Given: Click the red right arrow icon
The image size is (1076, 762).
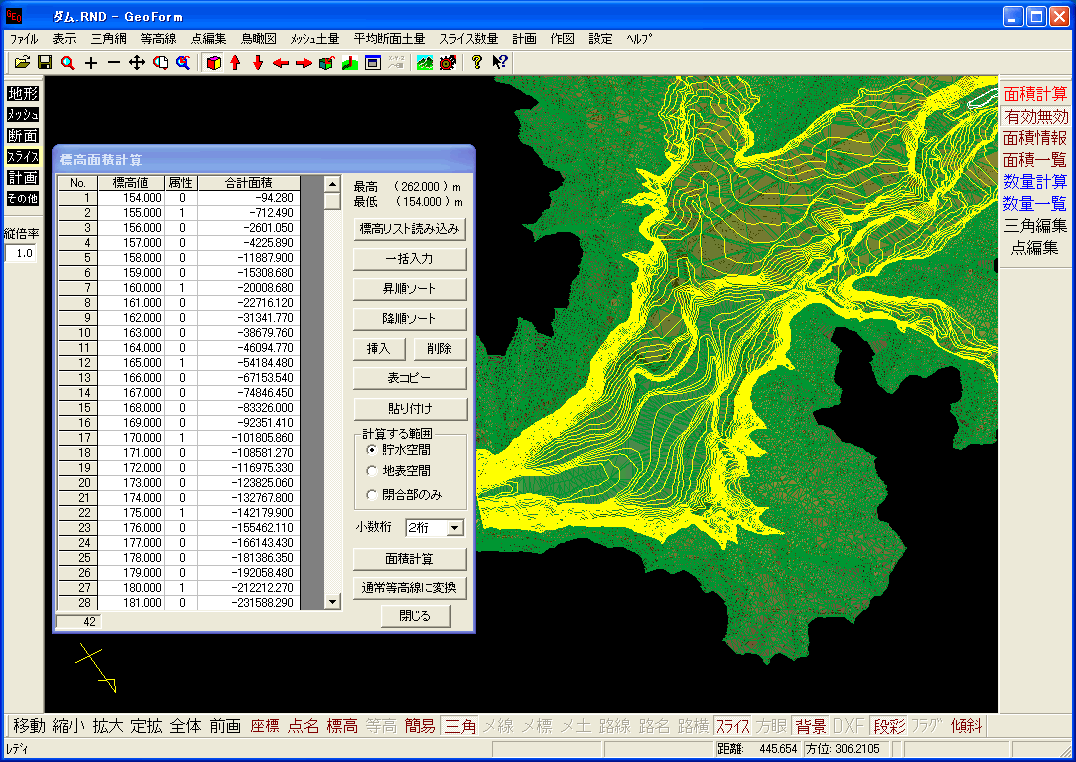Looking at the screenshot, I should (304, 63).
